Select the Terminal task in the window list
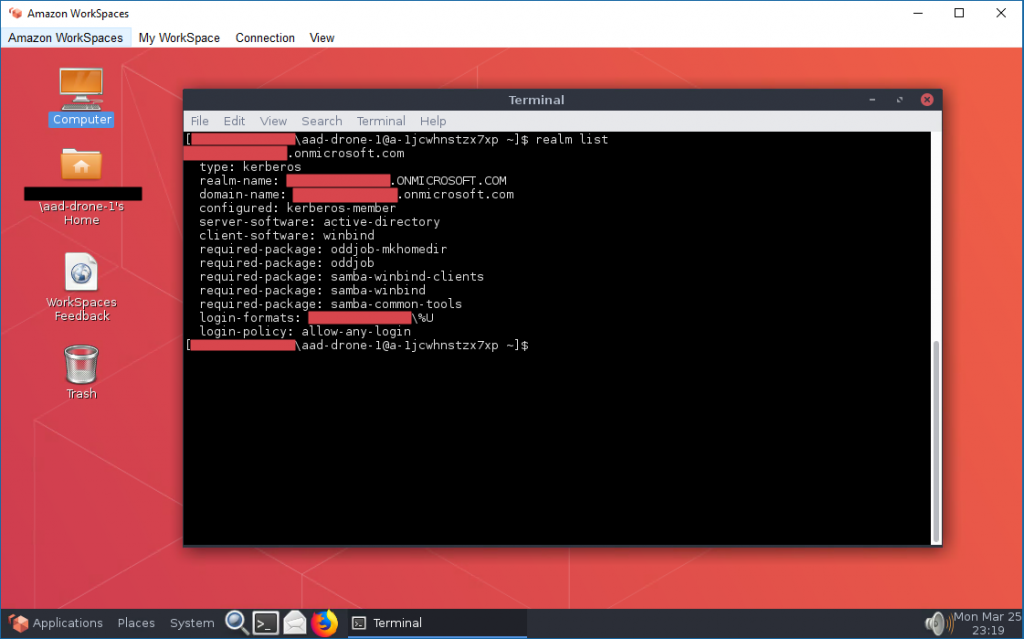The width and height of the screenshot is (1024, 639). [x=436, y=623]
